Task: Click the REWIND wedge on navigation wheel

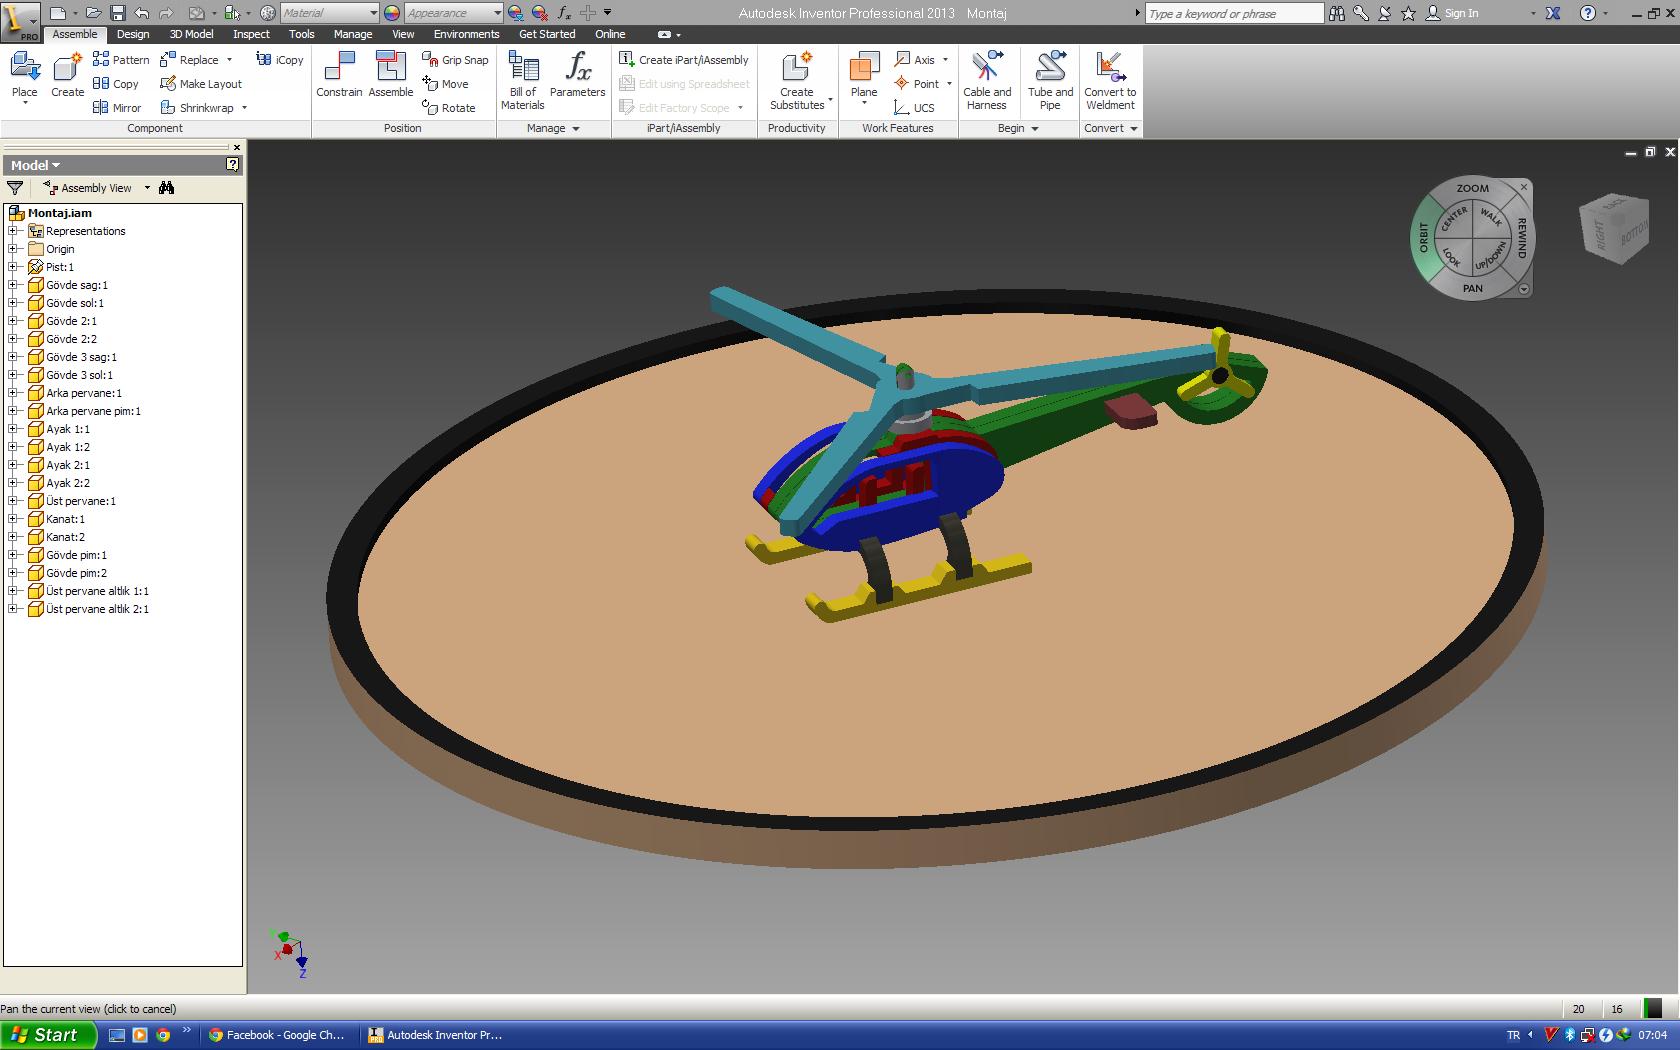Action: 1521,238
